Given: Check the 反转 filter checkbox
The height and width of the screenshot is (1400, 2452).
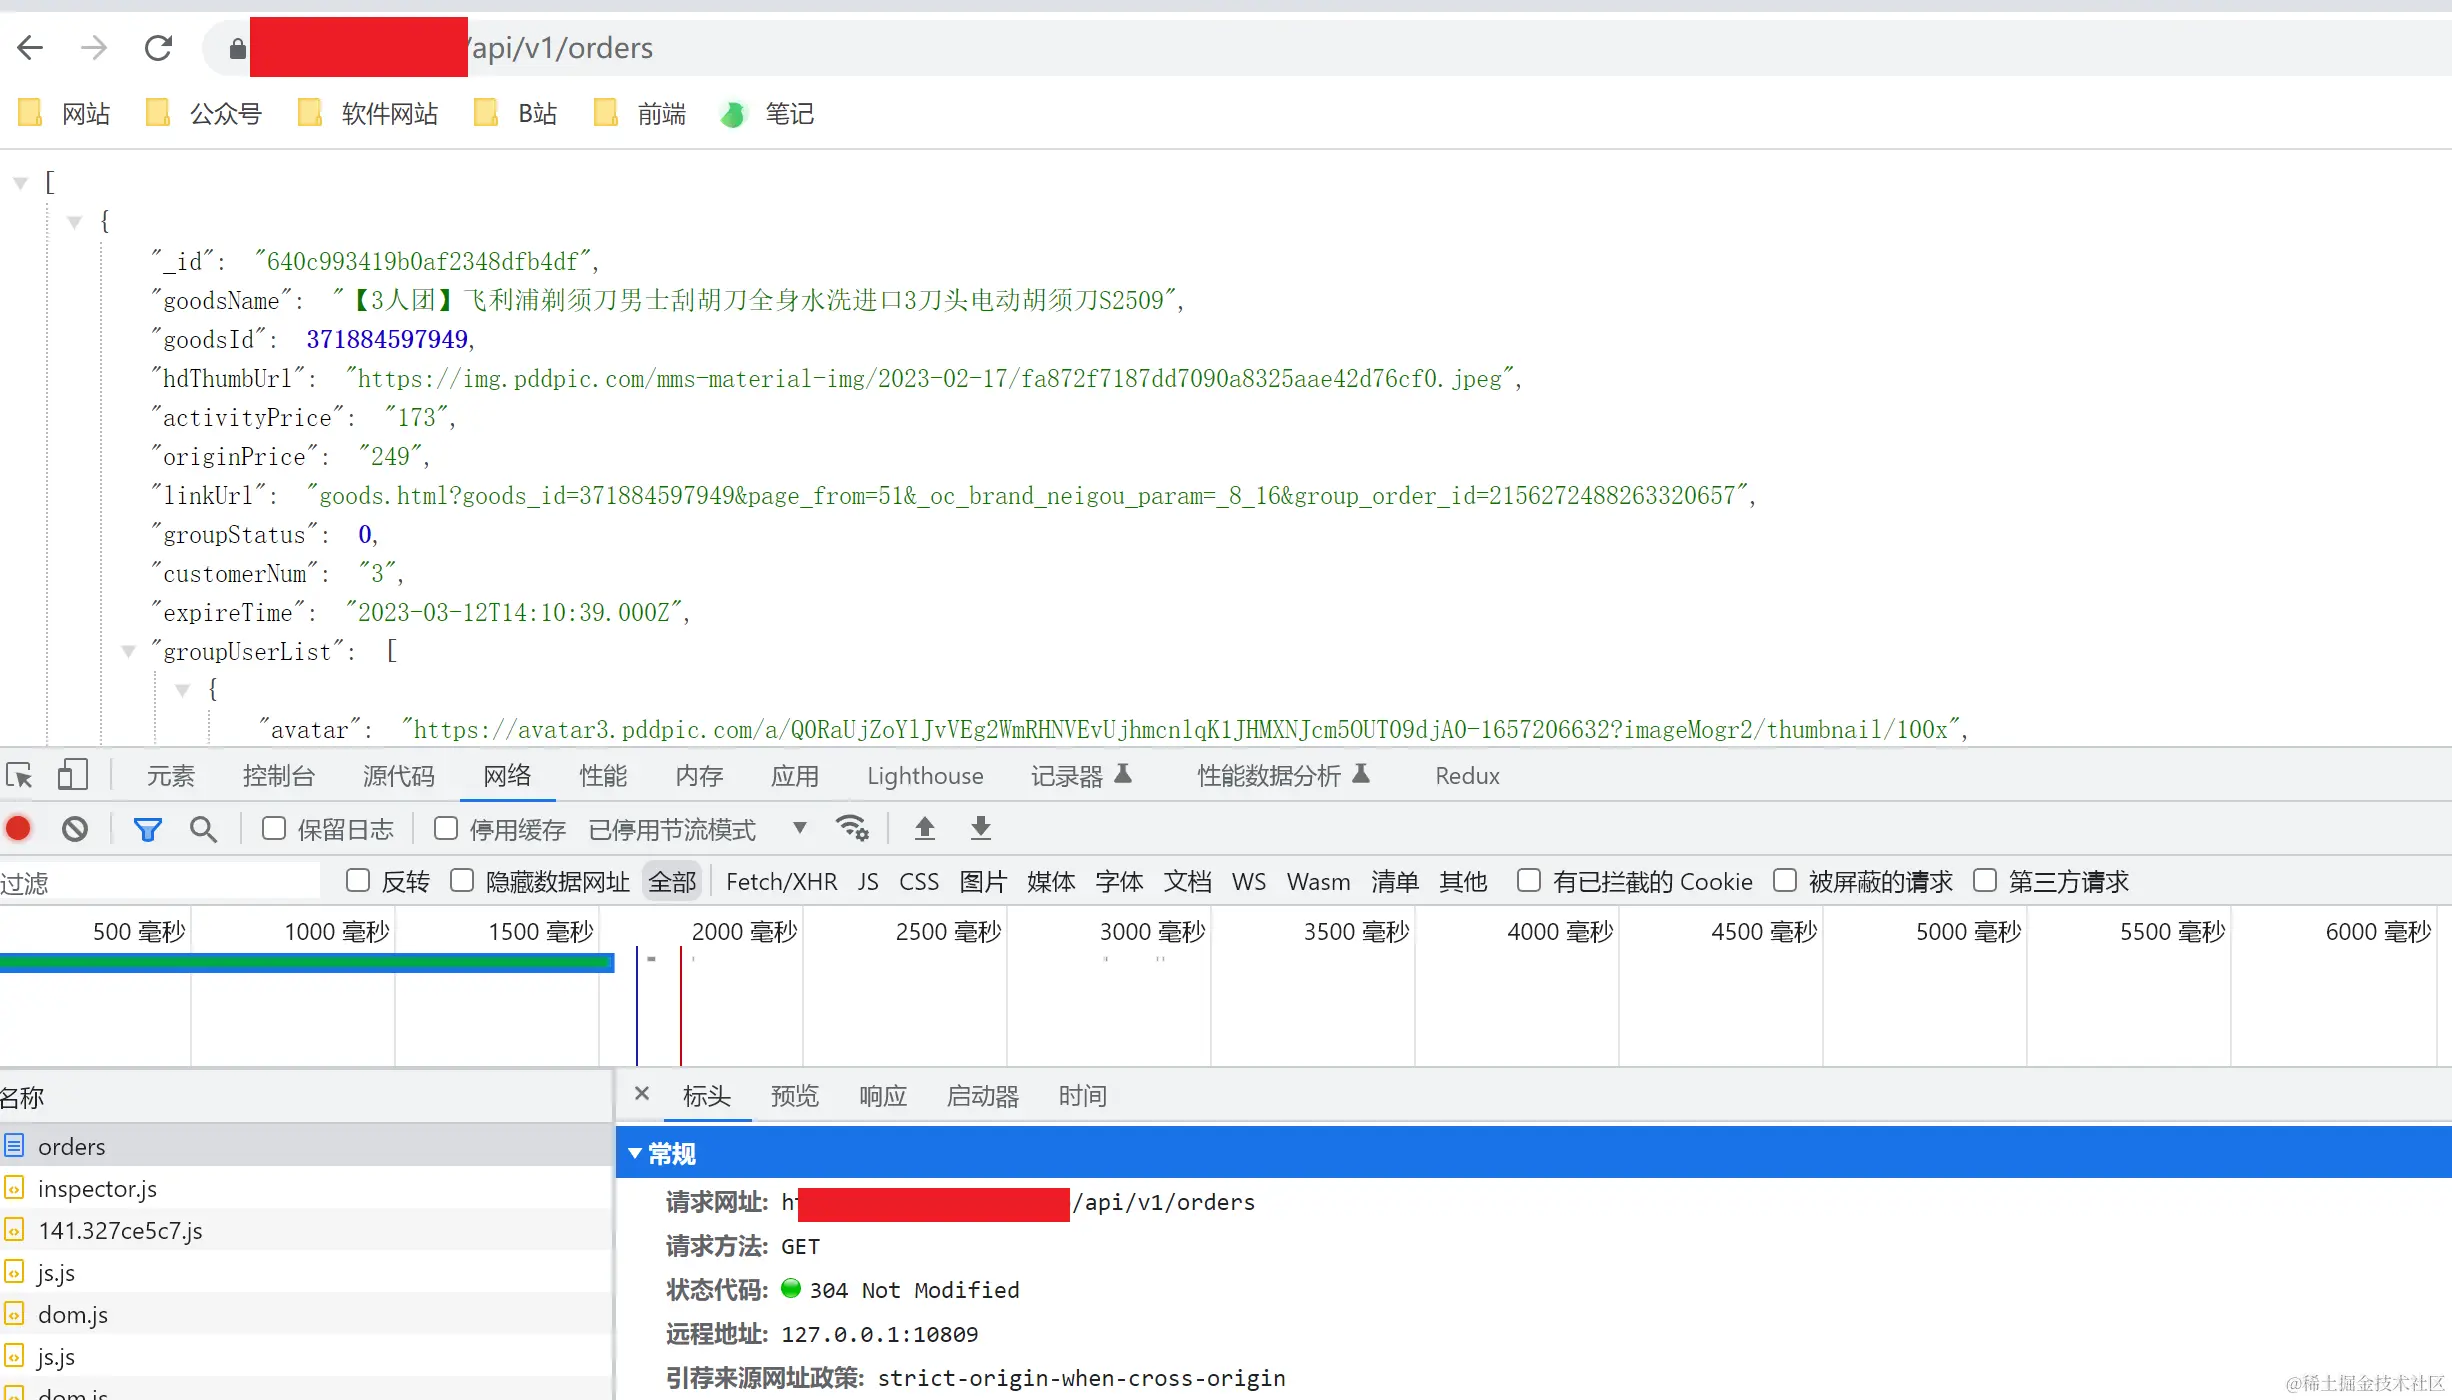Looking at the screenshot, I should tap(357, 880).
